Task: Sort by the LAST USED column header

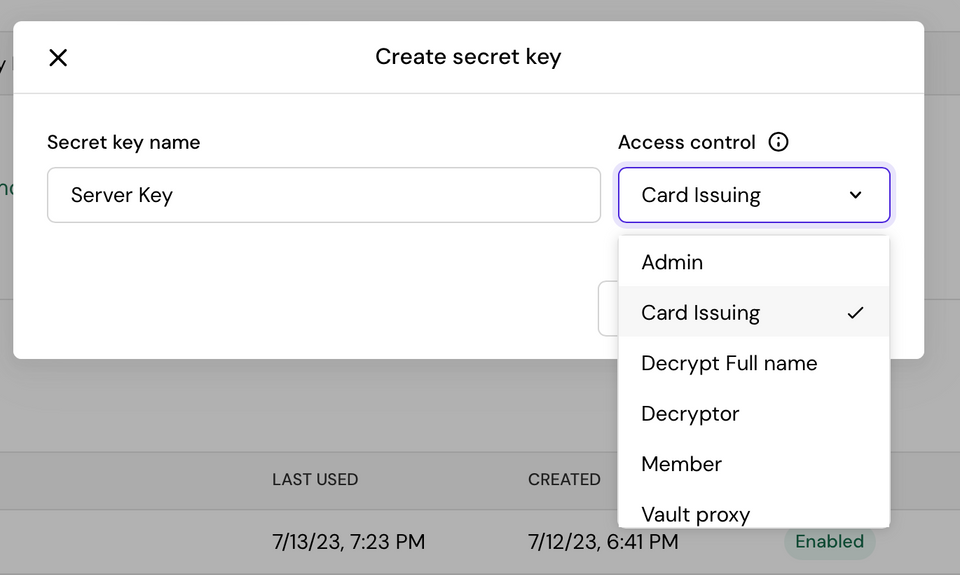Action: tap(315, 480)
